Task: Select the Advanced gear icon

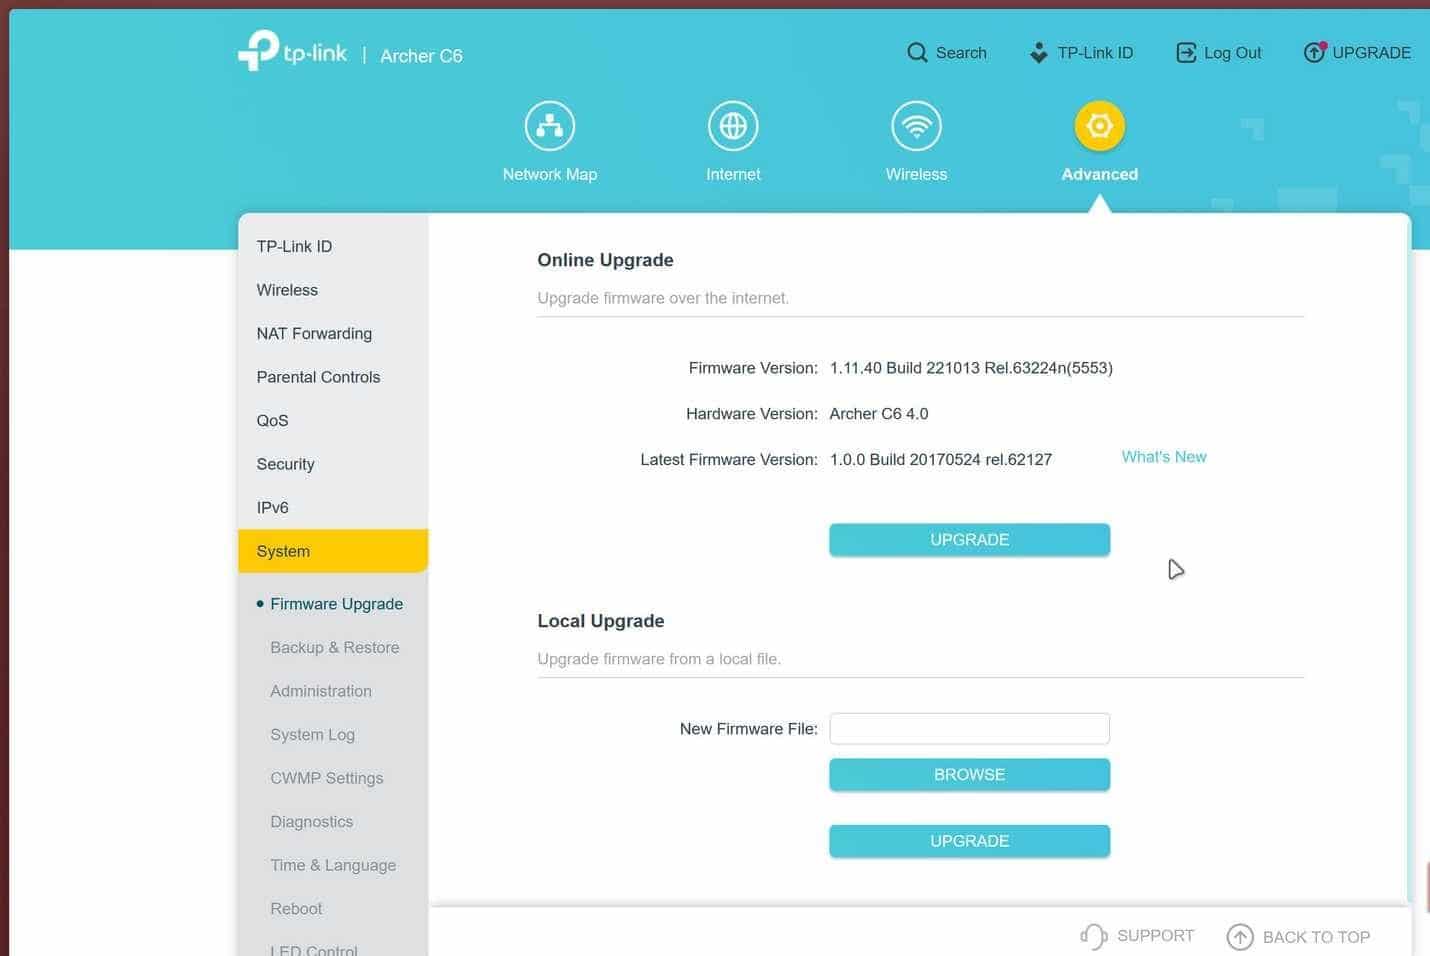Action: [x=1099, y=126]
